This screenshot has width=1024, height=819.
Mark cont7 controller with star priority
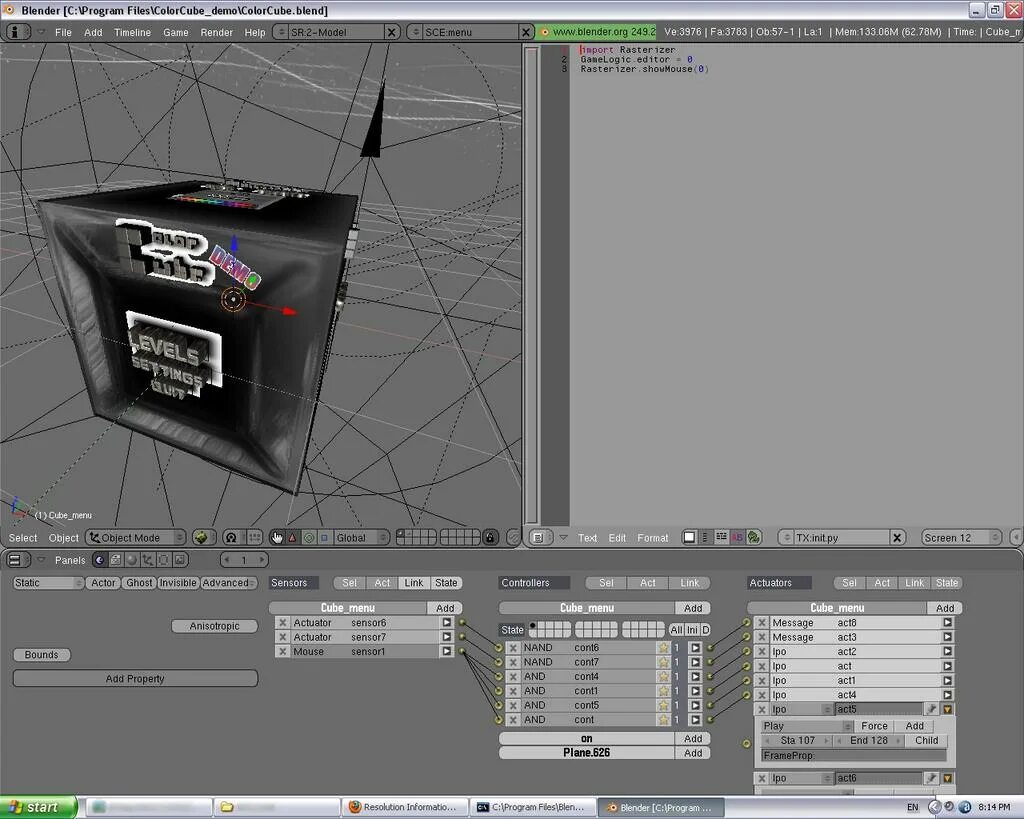coord(664,662)
